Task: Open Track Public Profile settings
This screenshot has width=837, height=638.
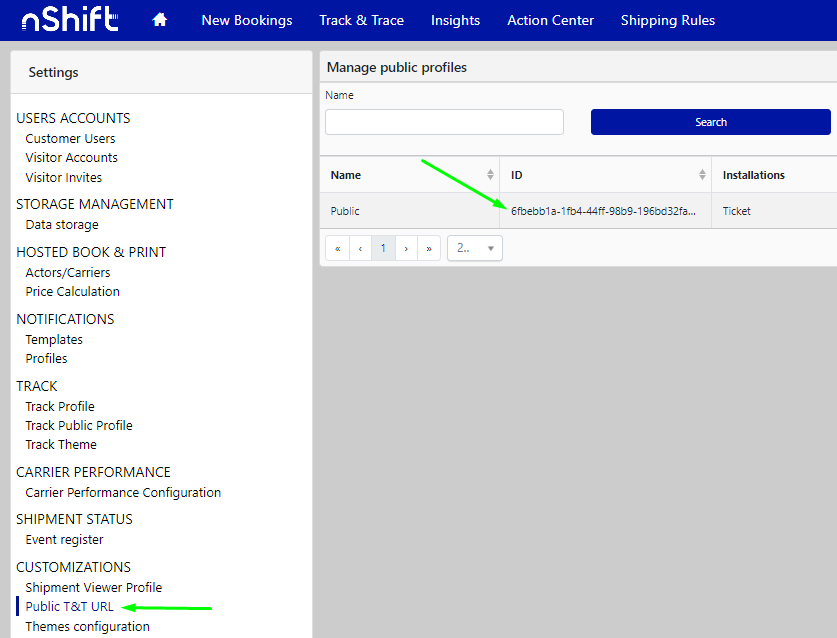Action: [79, 426]
